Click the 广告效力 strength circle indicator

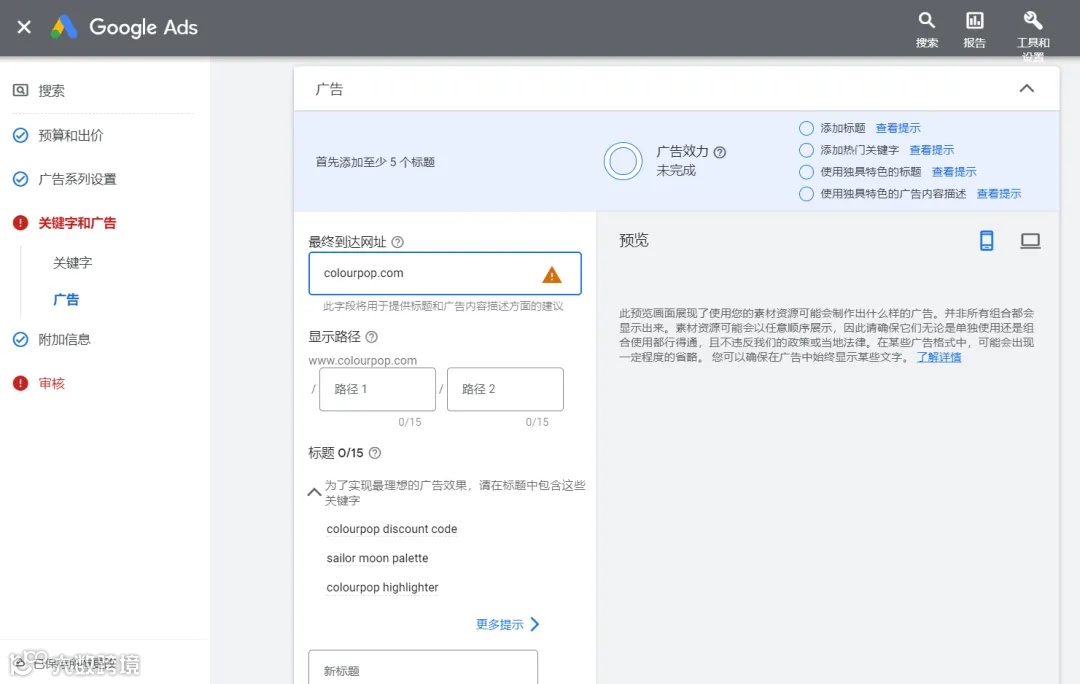pyautogui.click(x=623, y=161)
